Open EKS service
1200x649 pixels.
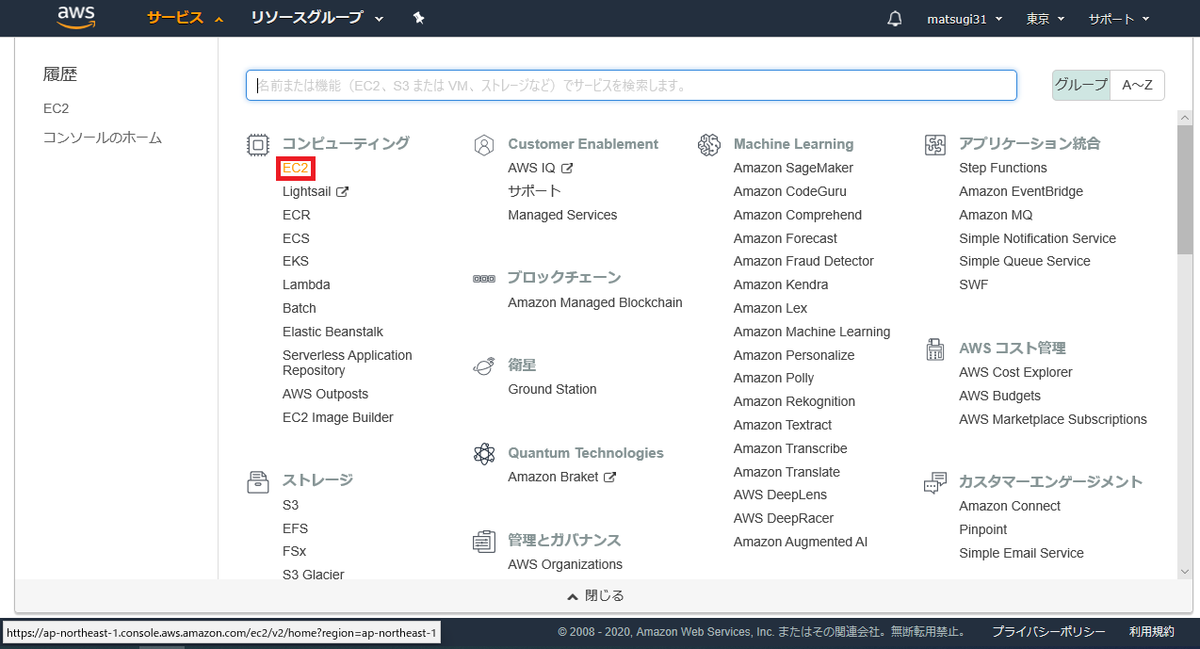(296, 261)
